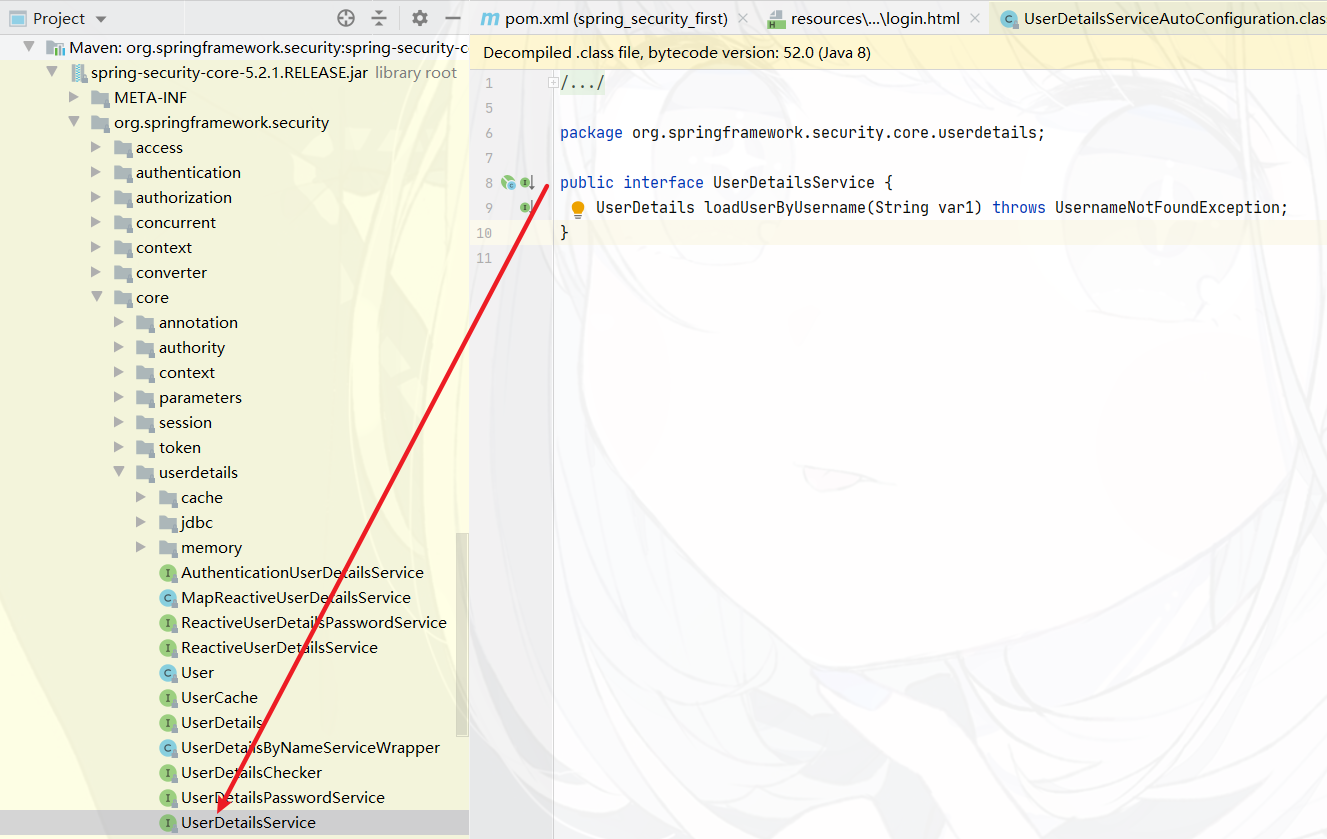
Task: Select the AuthenticationUserDetailsService interface
Action: (x=302, y=573)
